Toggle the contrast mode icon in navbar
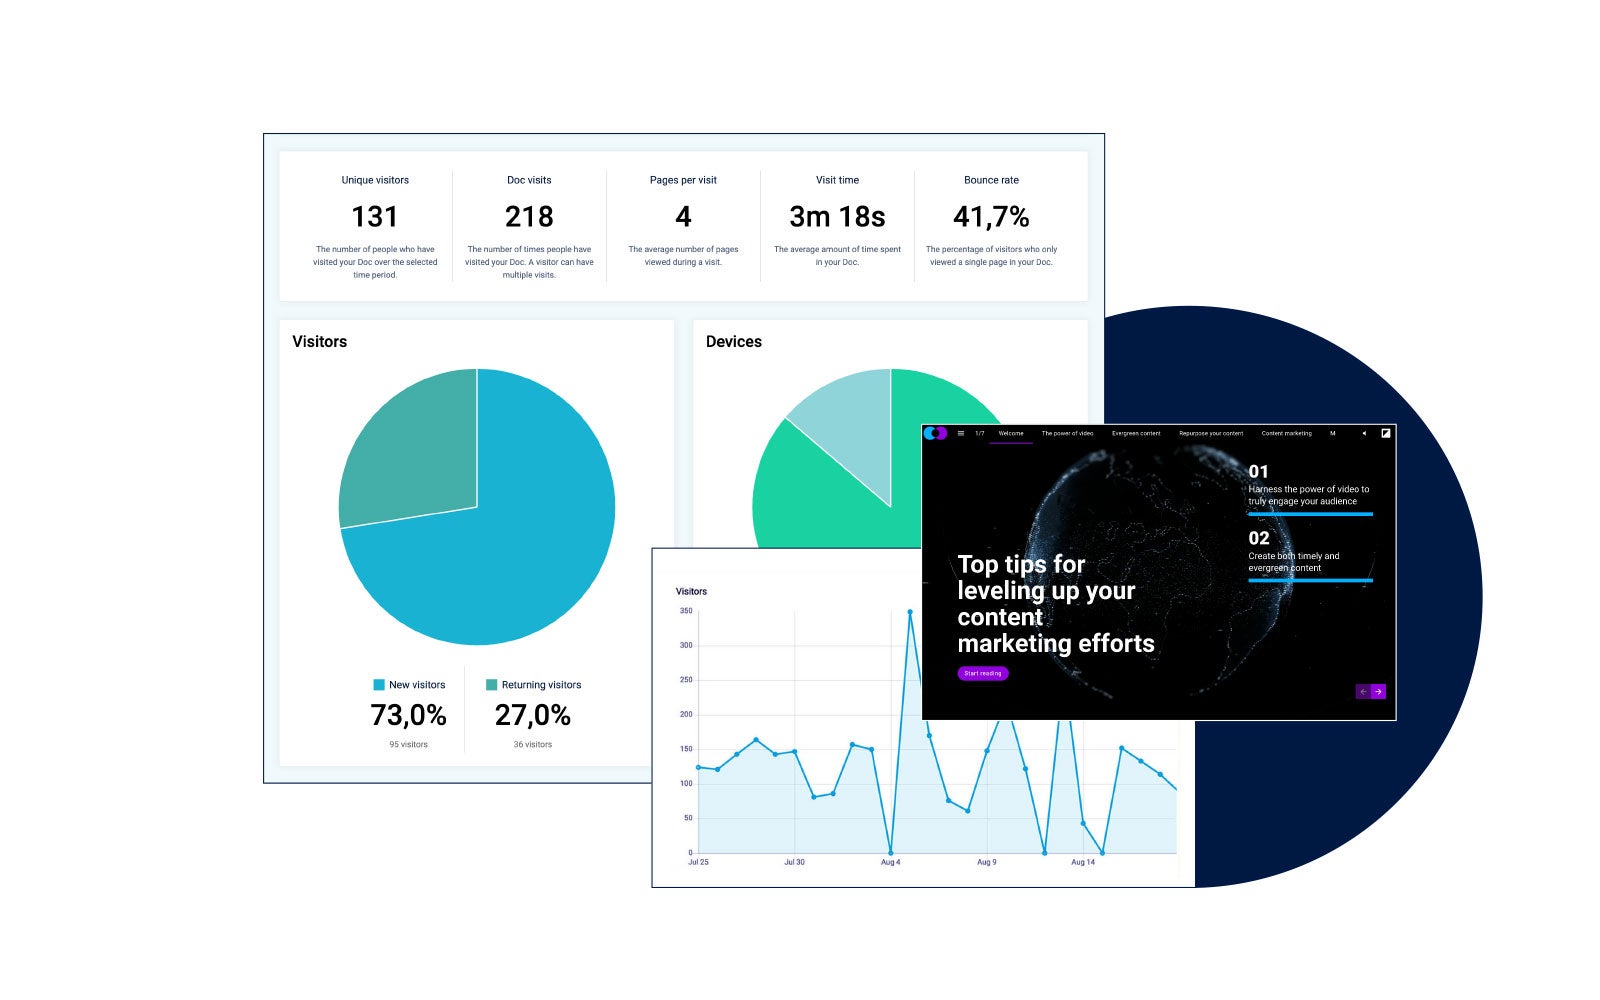Screen dimensions: 1600x1000 coord(1386,433)
